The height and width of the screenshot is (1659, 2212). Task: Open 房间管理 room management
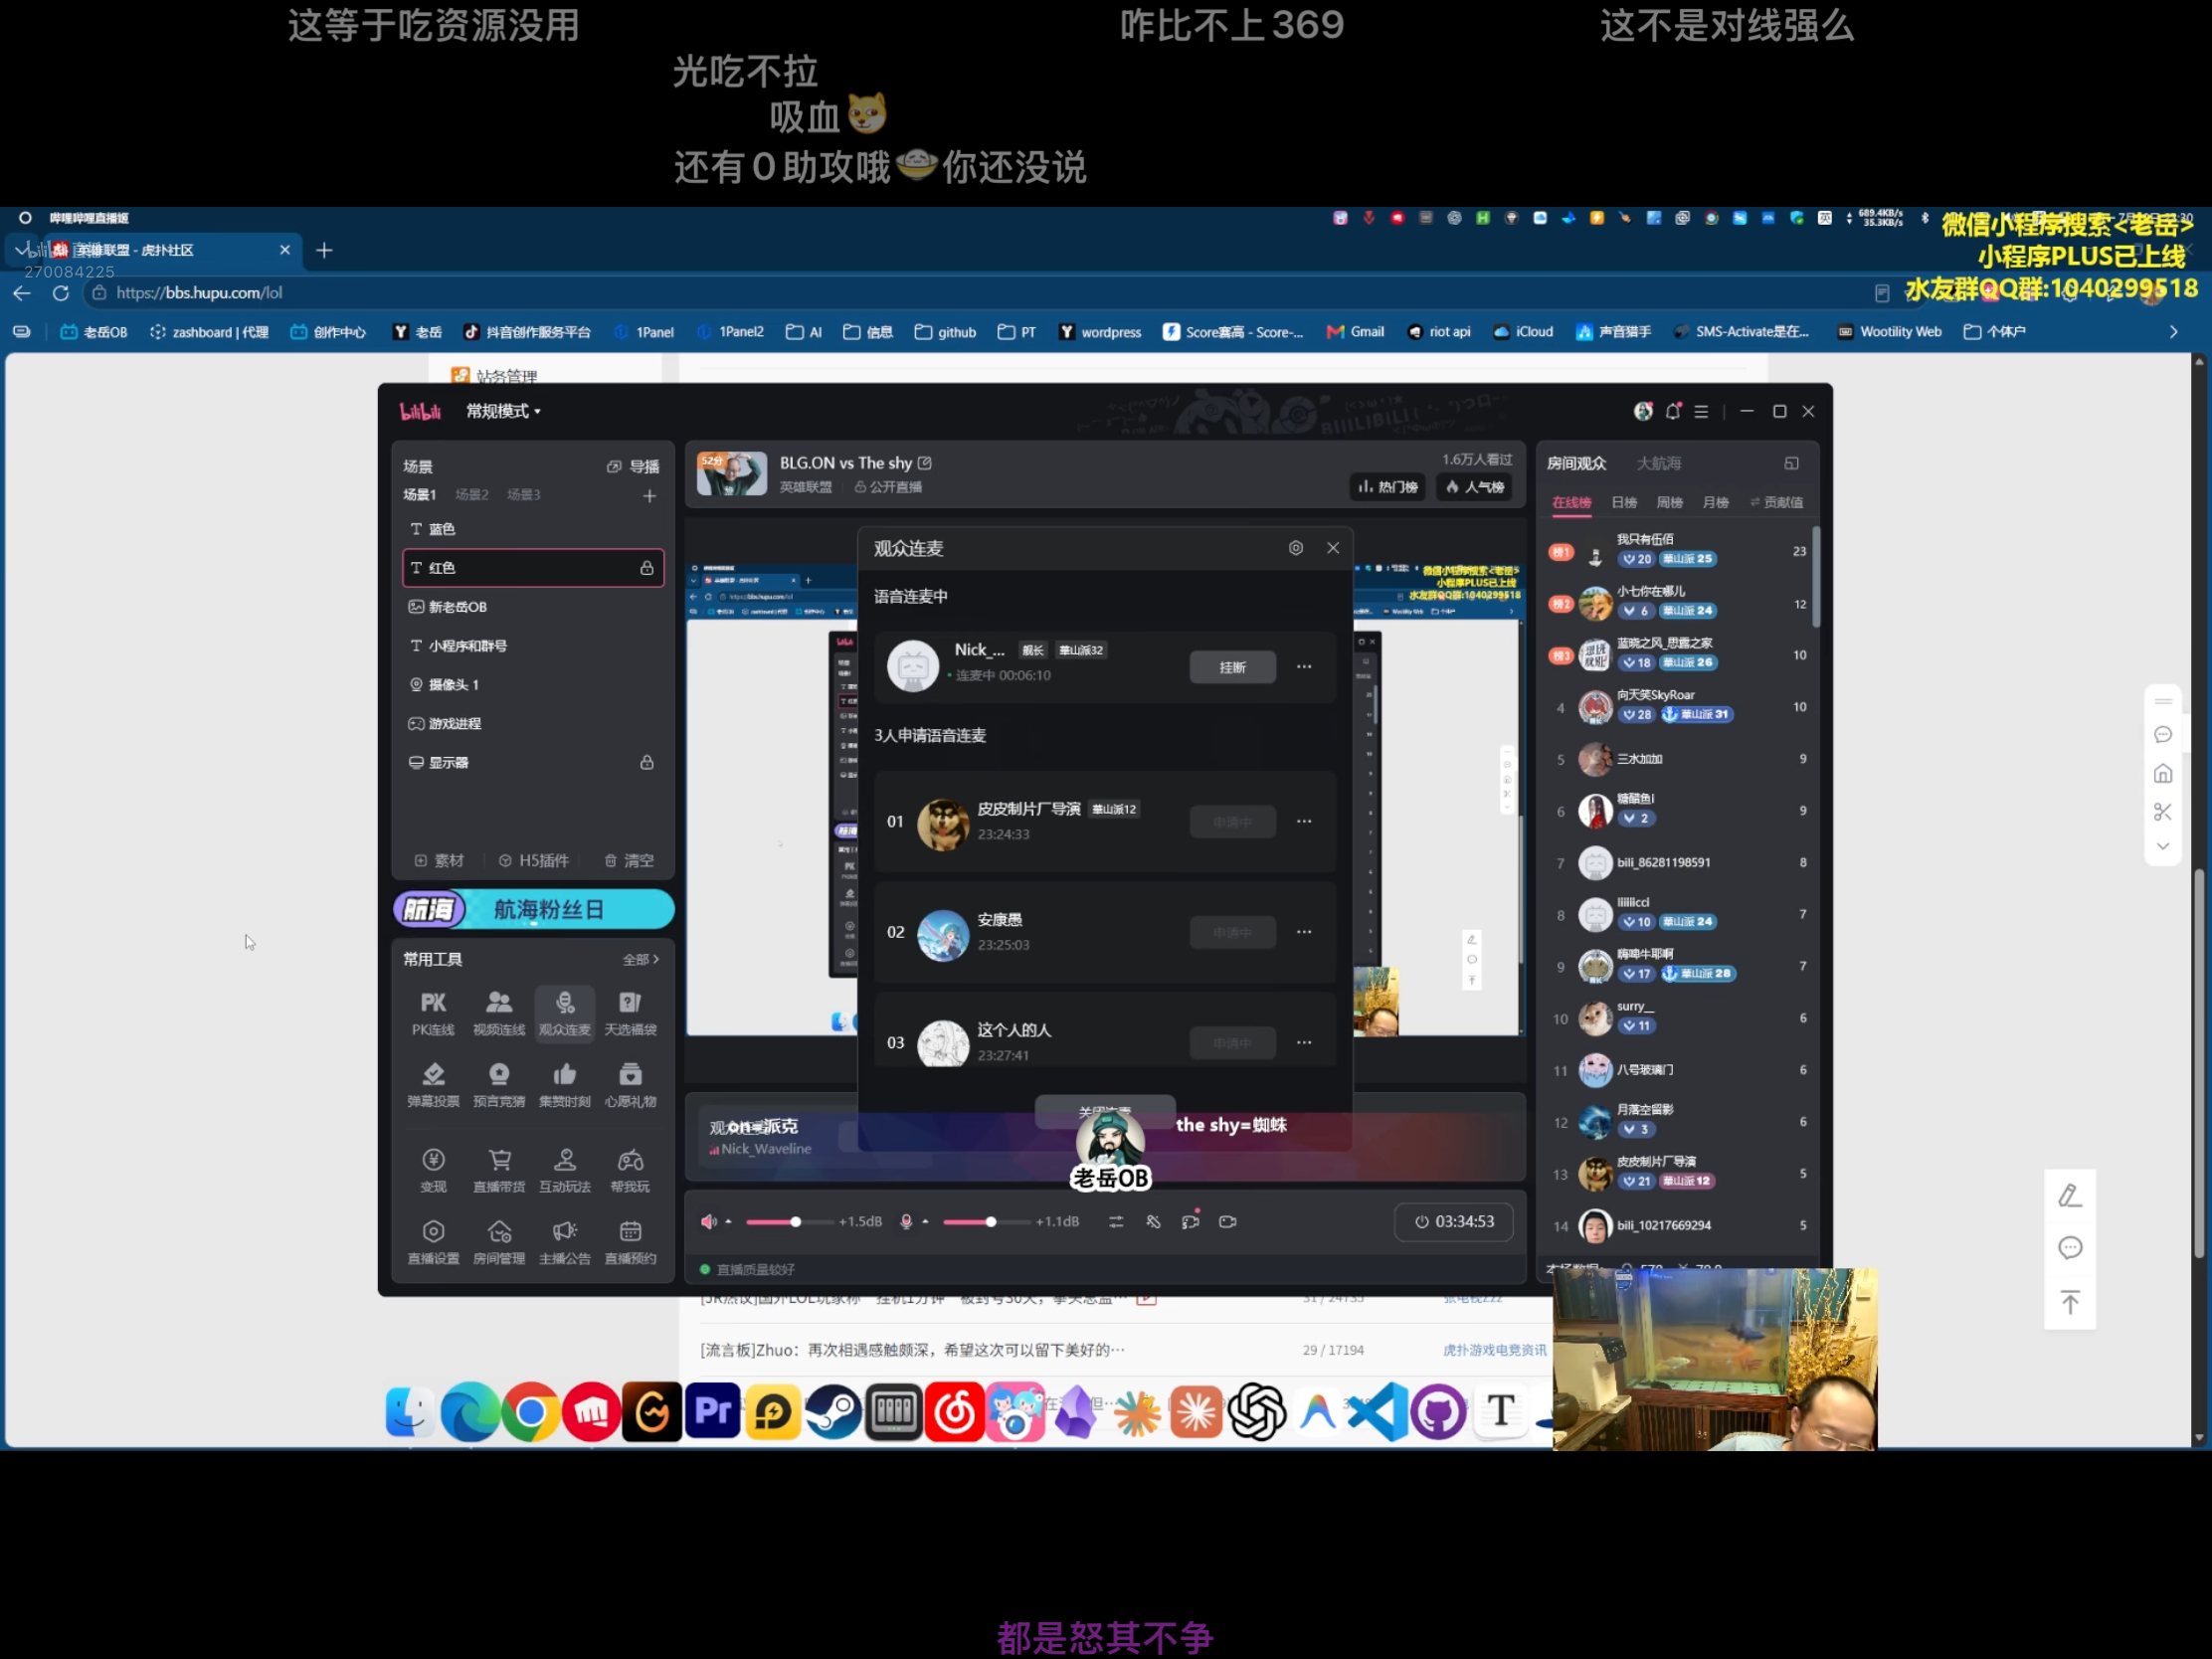[x=498, y=1241]
